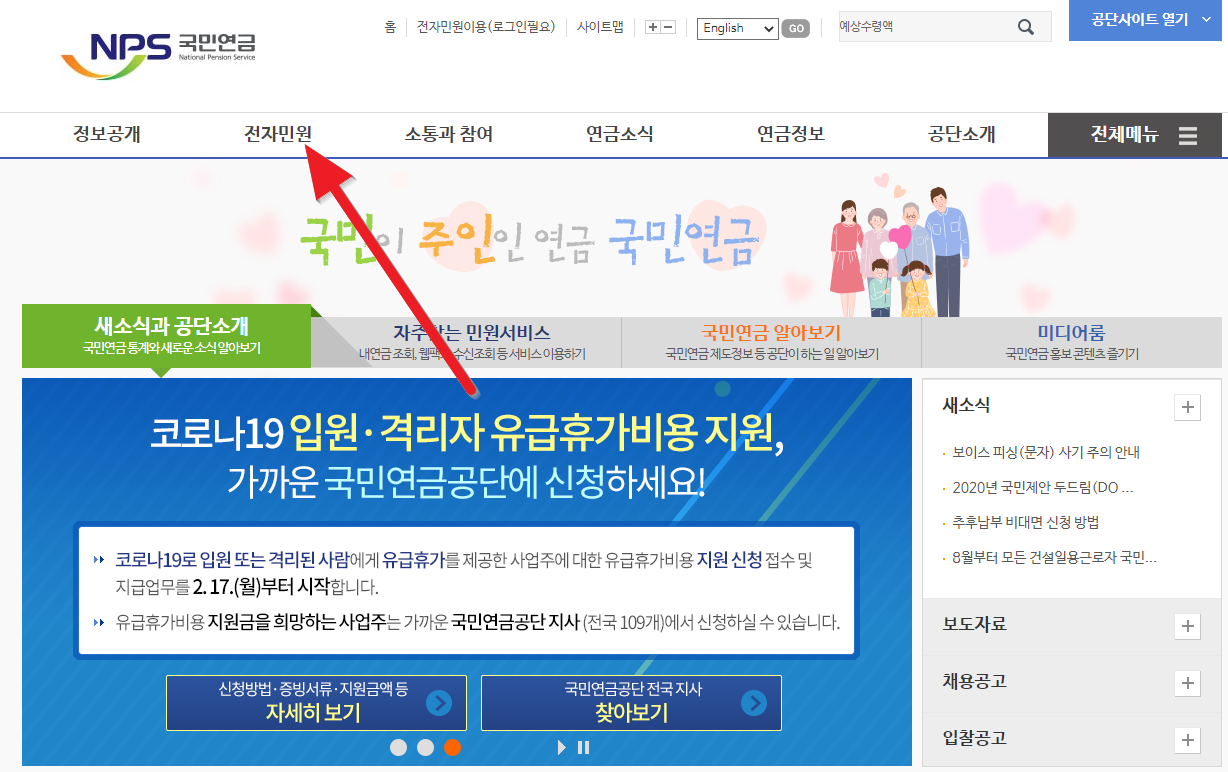Click 찾아보기 banner button
1228x772 pixels.
631,703
